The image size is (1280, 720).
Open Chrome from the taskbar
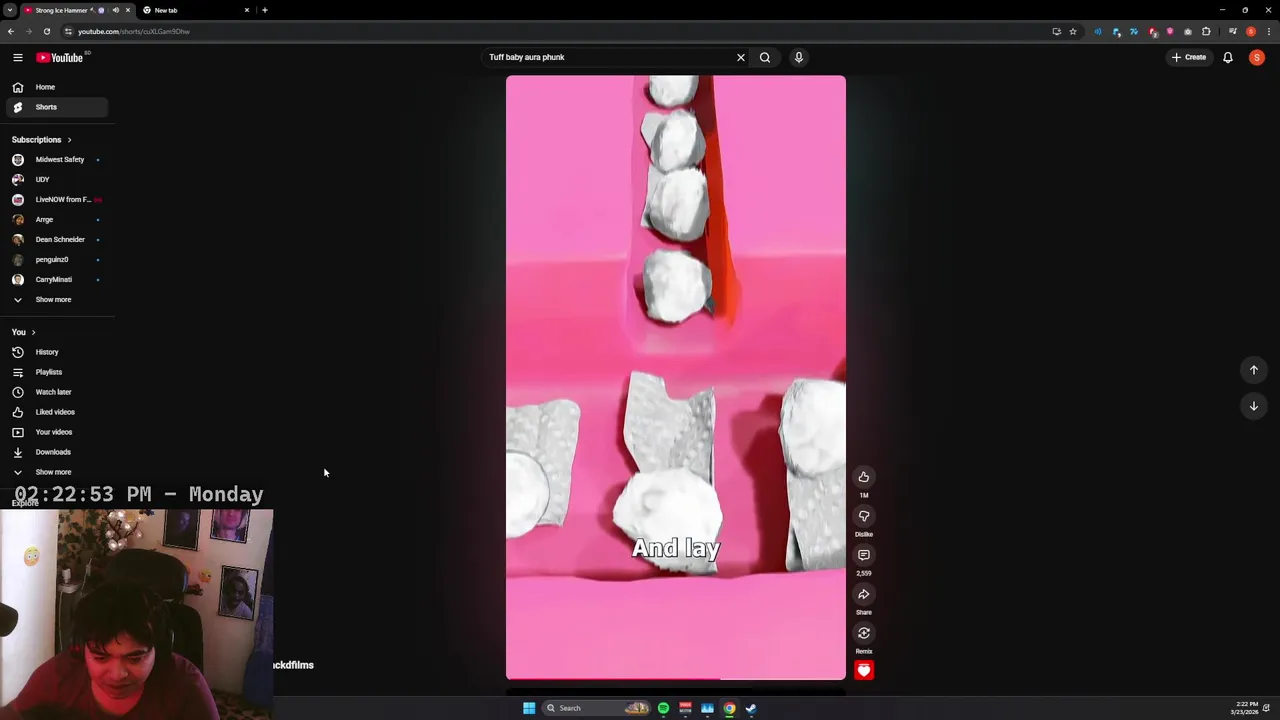[729, 708]
